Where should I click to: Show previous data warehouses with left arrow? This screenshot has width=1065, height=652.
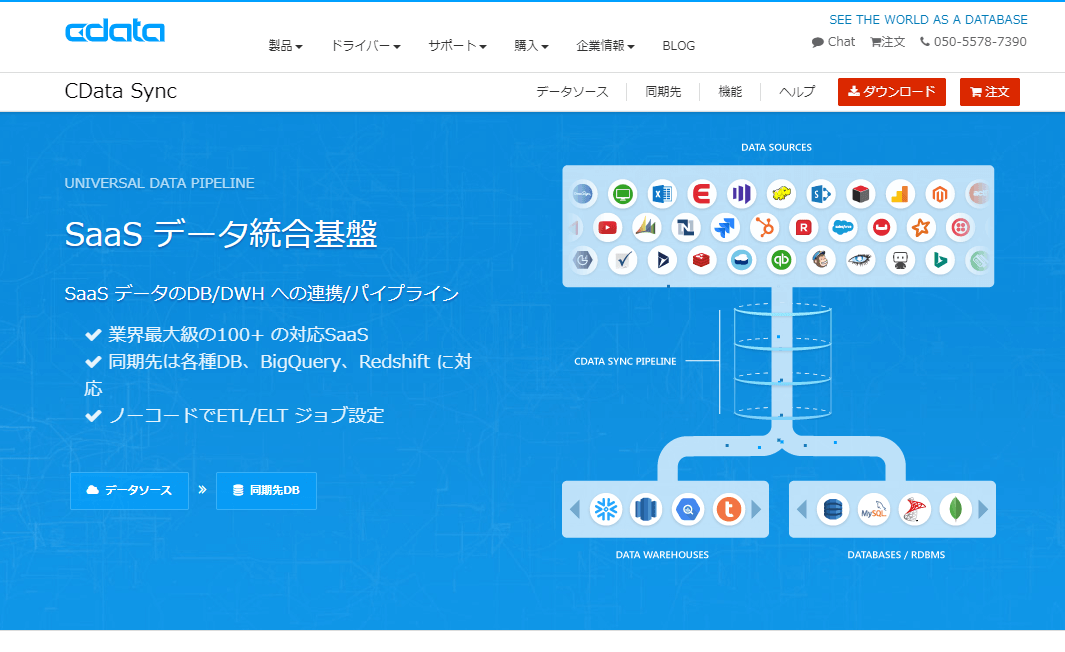[575, 509]
